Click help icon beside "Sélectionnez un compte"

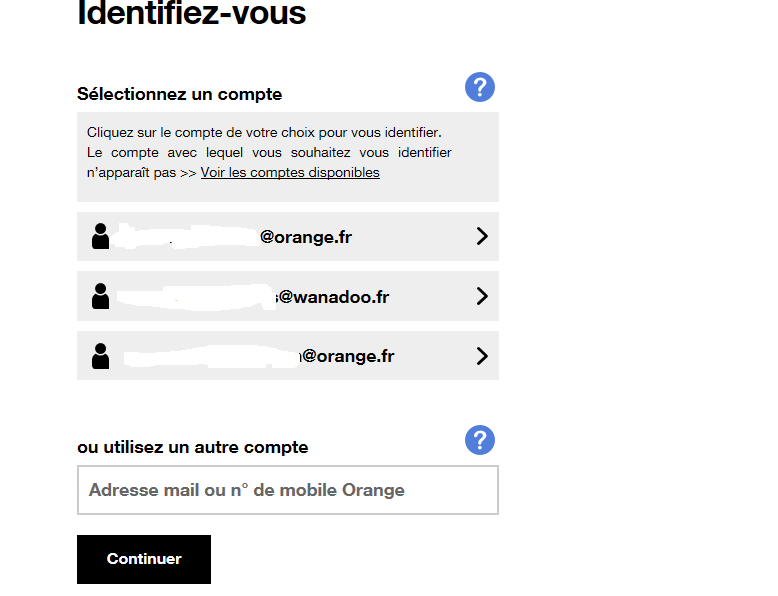[480, 87]
